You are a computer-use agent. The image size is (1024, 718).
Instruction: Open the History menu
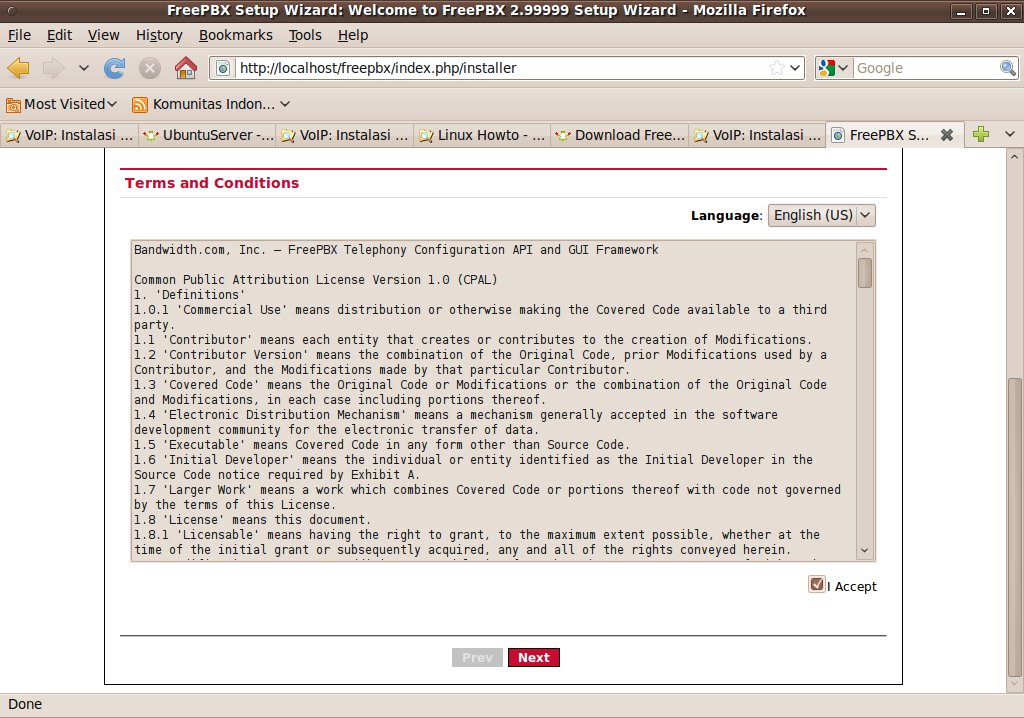point(159,35)
